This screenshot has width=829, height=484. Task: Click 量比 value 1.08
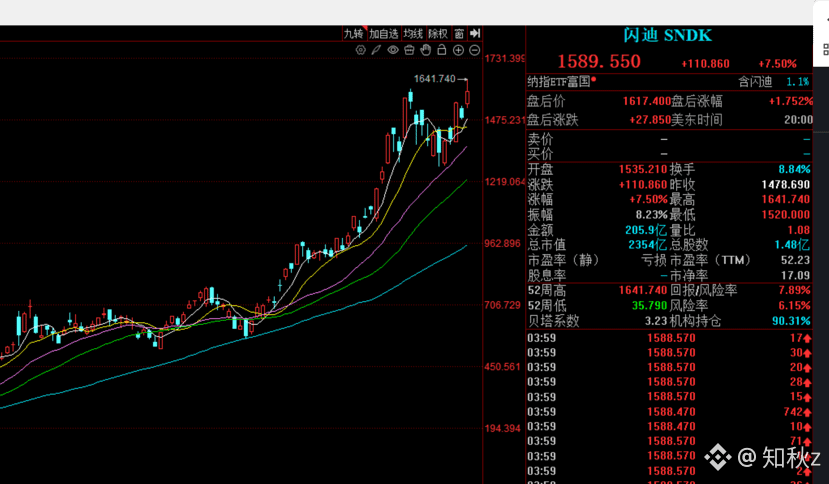(x=798, y=230)
